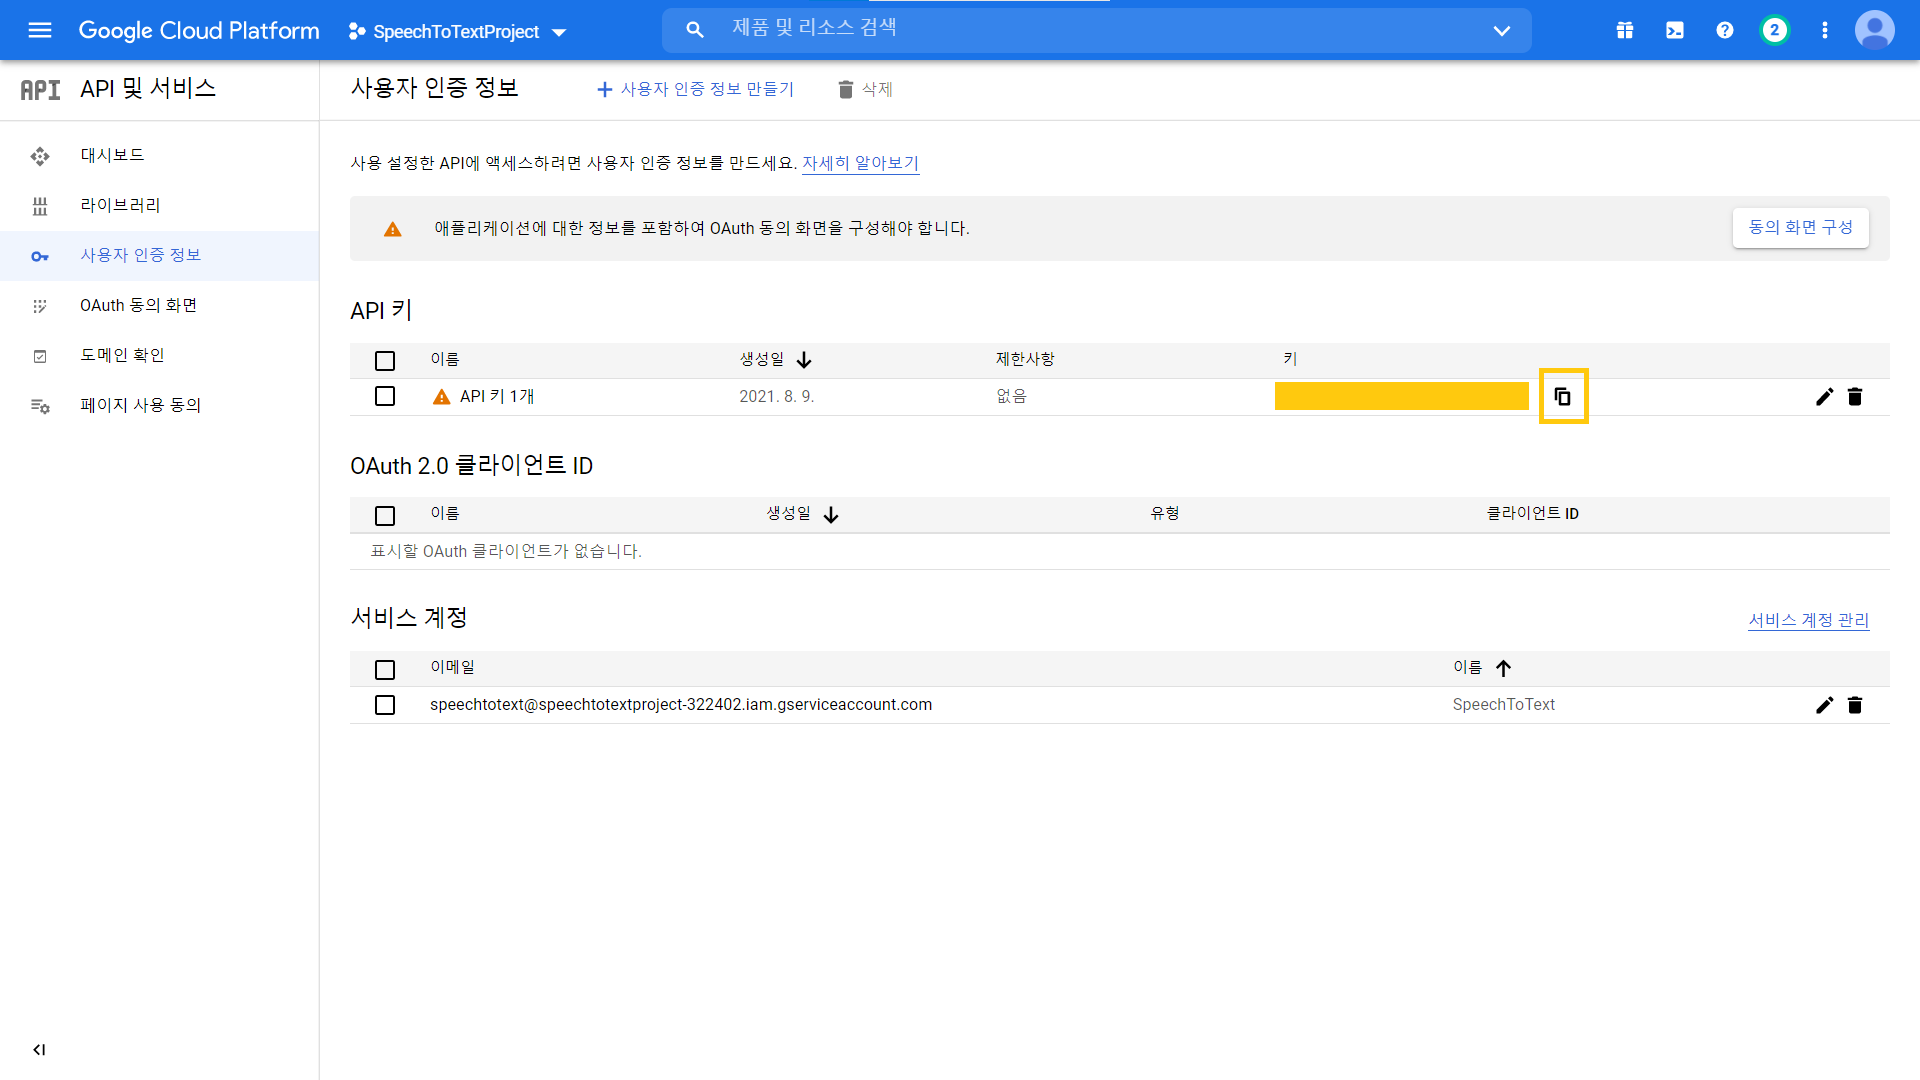
Task: Open the gift free trial icon
Action: (x=1625, y=30)
